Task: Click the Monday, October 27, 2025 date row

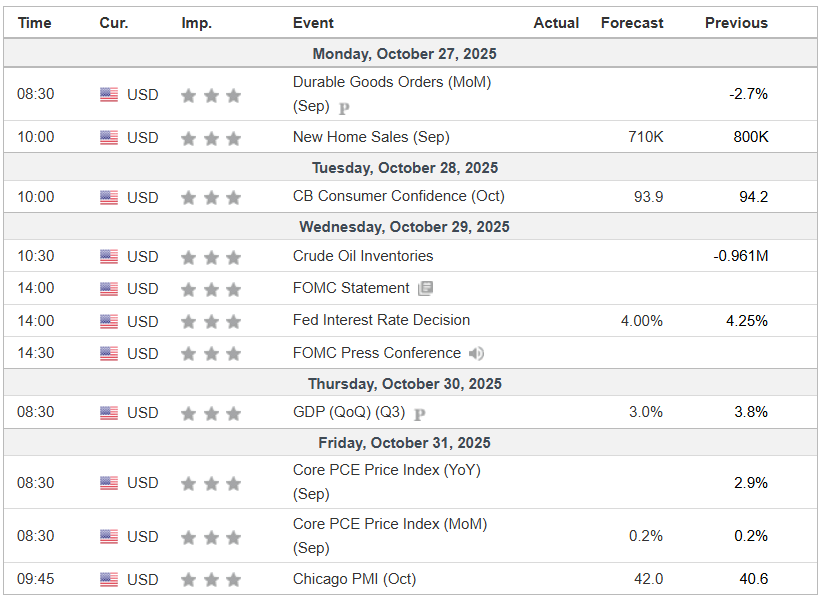Action: tap(404, 54)
